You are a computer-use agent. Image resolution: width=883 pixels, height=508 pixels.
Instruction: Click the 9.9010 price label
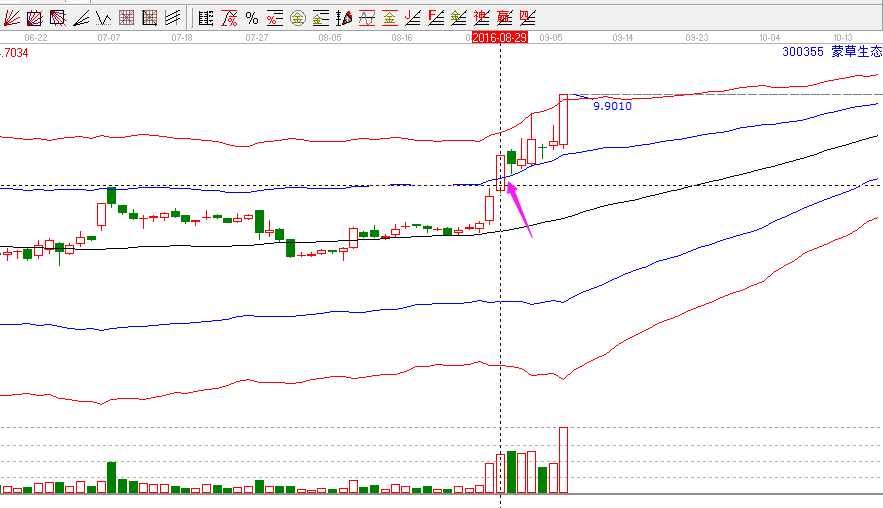pos(612,105)
